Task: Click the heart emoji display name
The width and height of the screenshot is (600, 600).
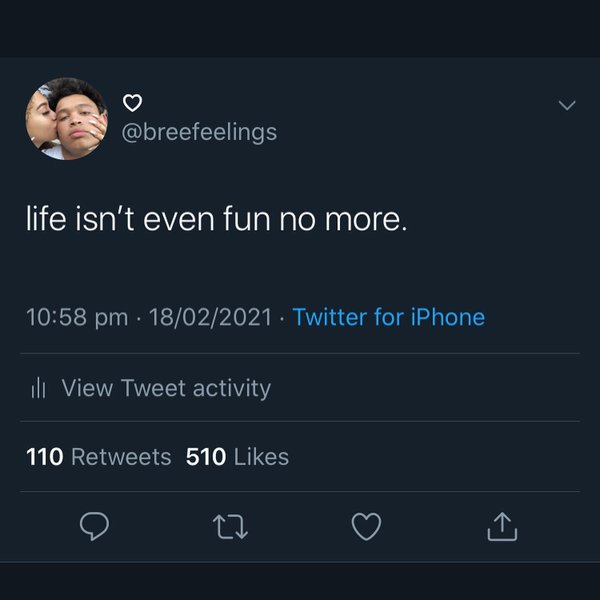Action: point(133,102)
